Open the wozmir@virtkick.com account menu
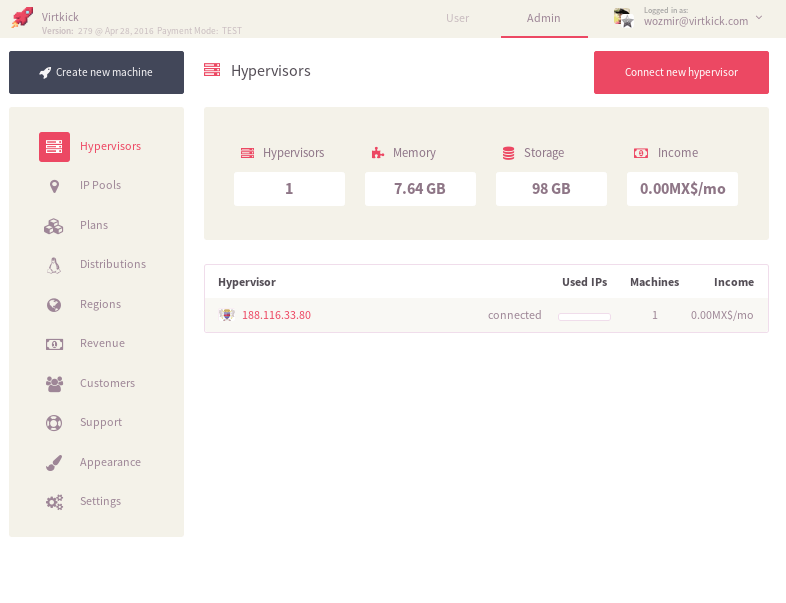The width and height of the screenshot is (786, 603). 695,20
